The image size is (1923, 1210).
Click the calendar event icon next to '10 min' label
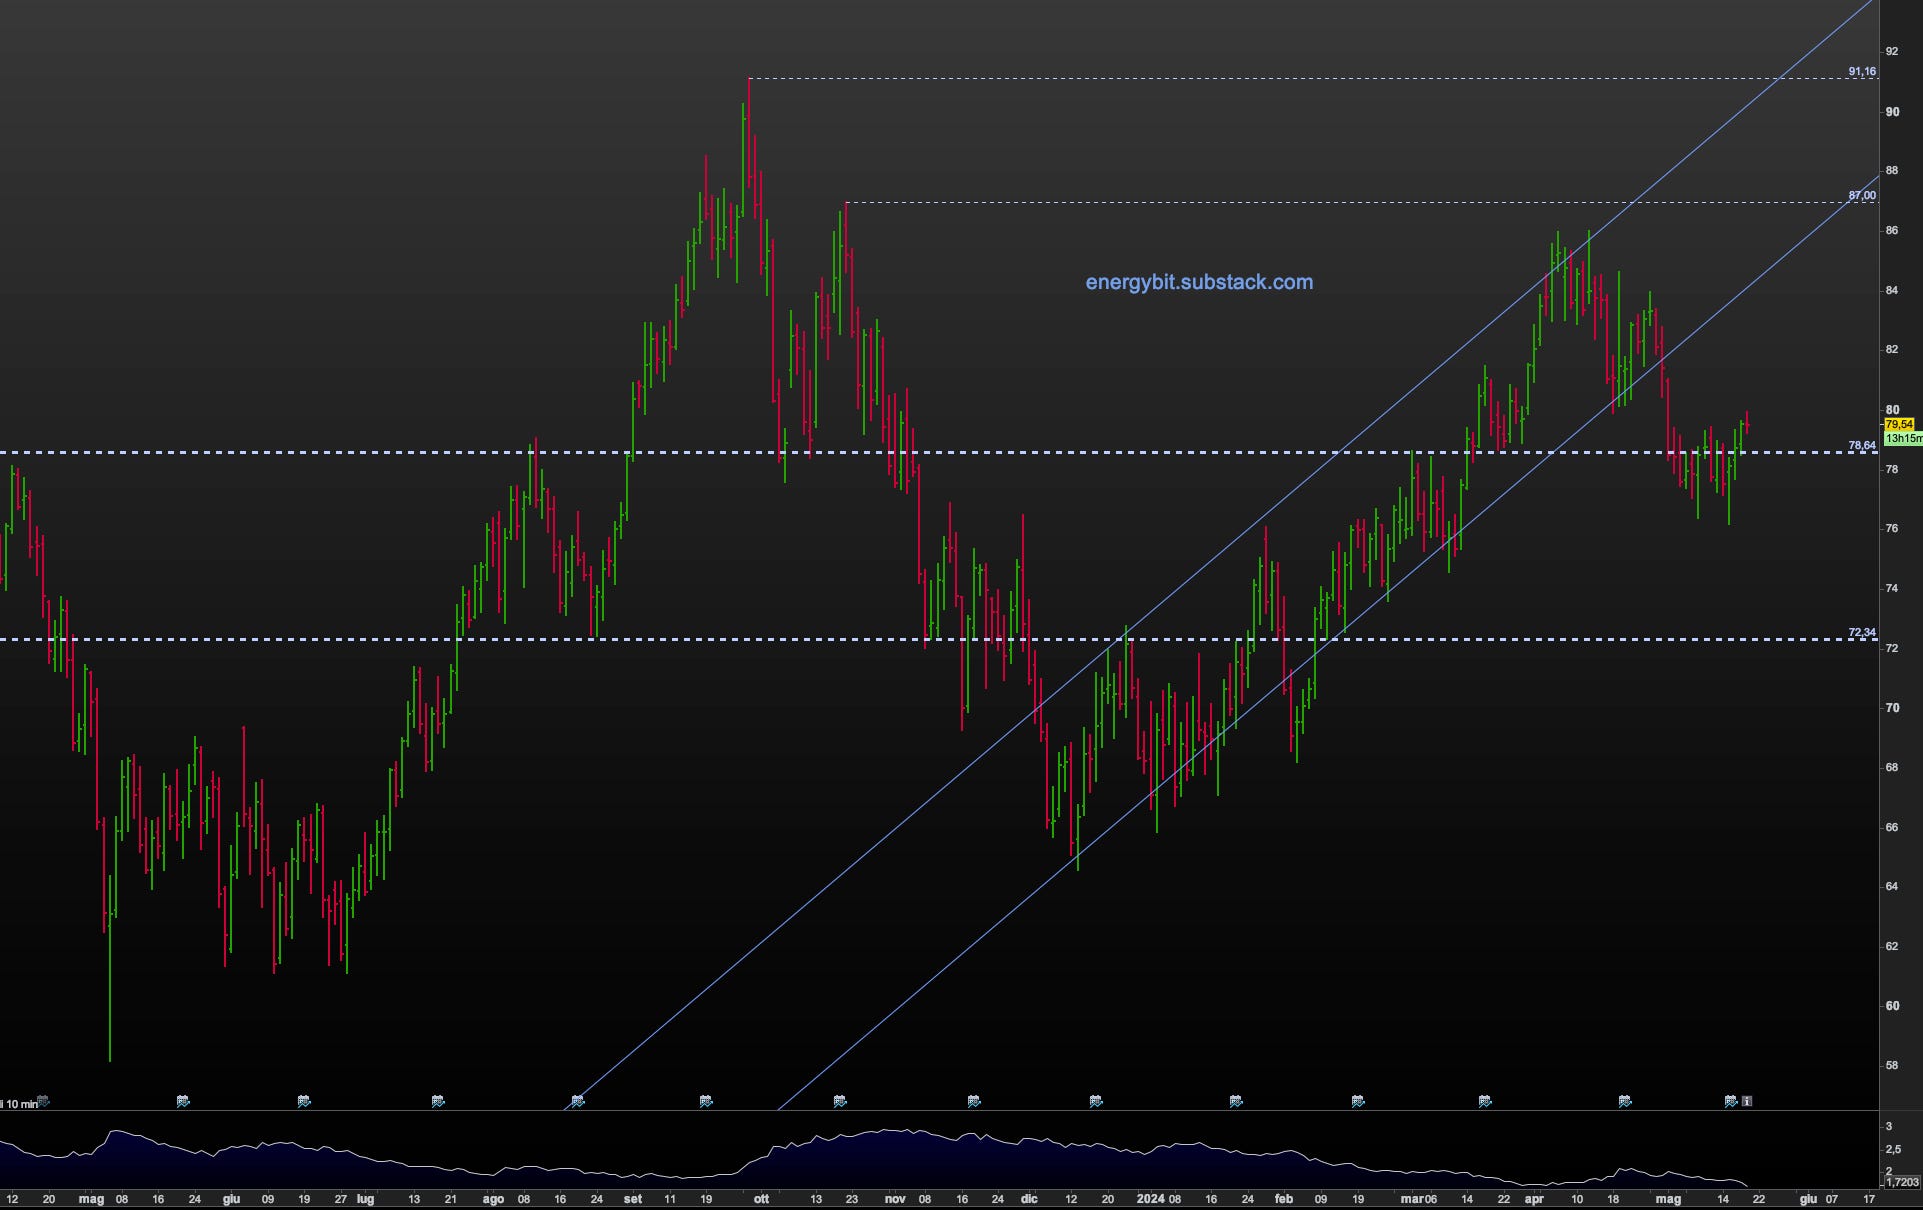pyautogui.click(x=43, y=1101)
